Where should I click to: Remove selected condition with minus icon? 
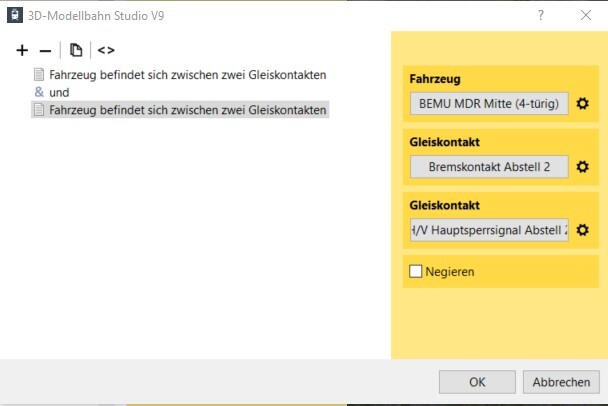click(45, 50)
